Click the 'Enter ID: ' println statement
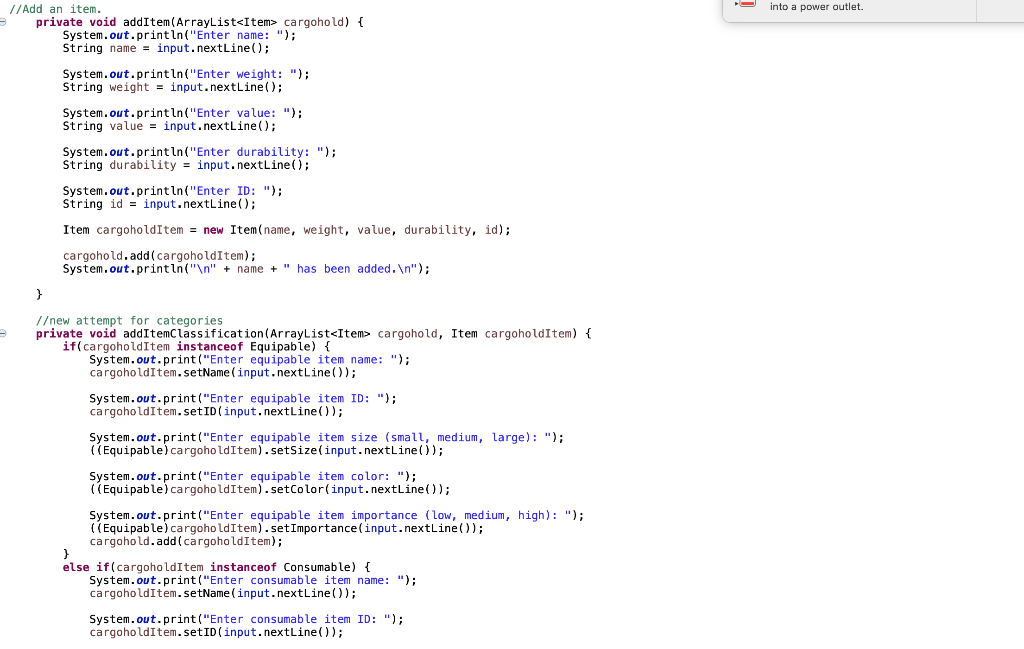 pyautogui.click(x=172, y=191)
